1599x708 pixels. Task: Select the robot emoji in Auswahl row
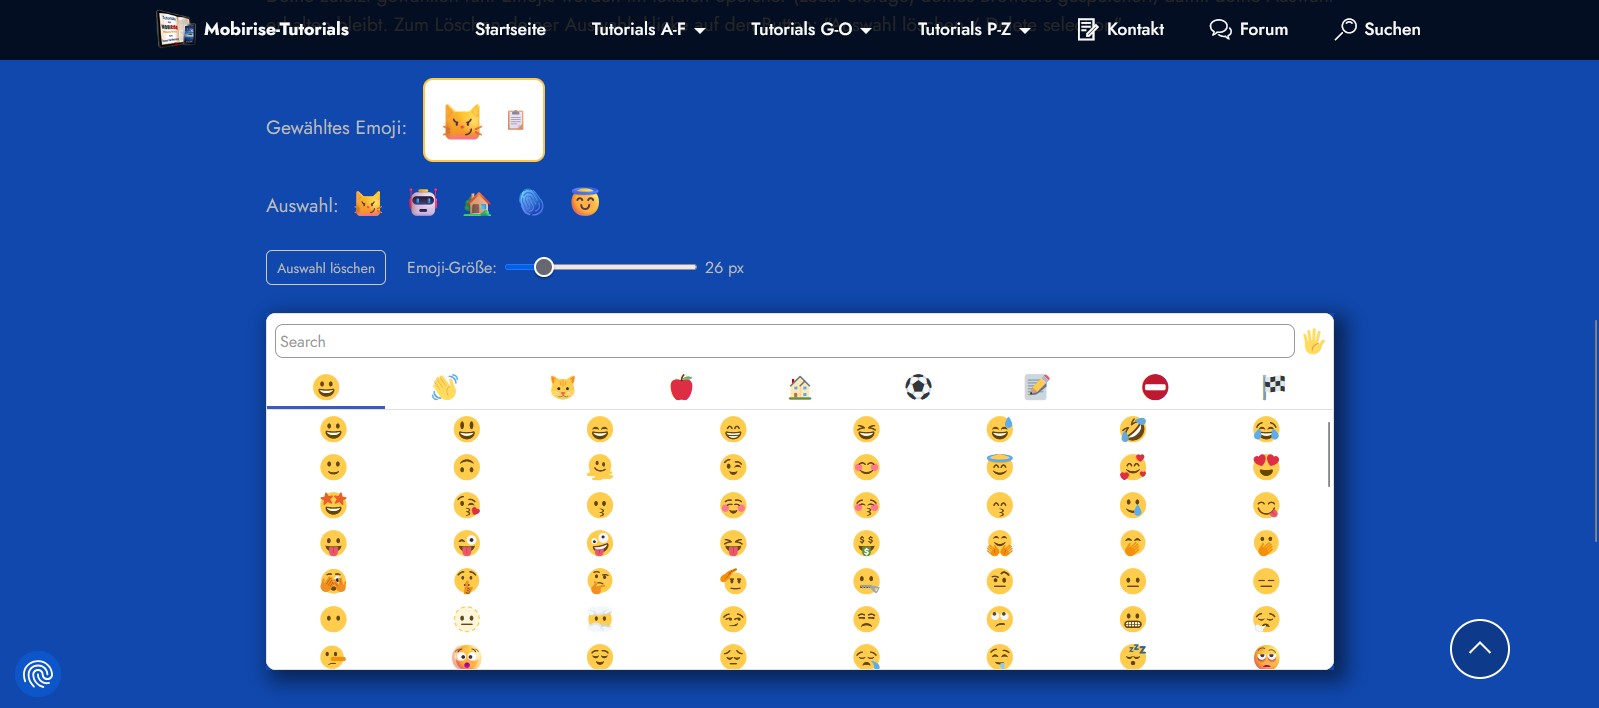point(423,203)
